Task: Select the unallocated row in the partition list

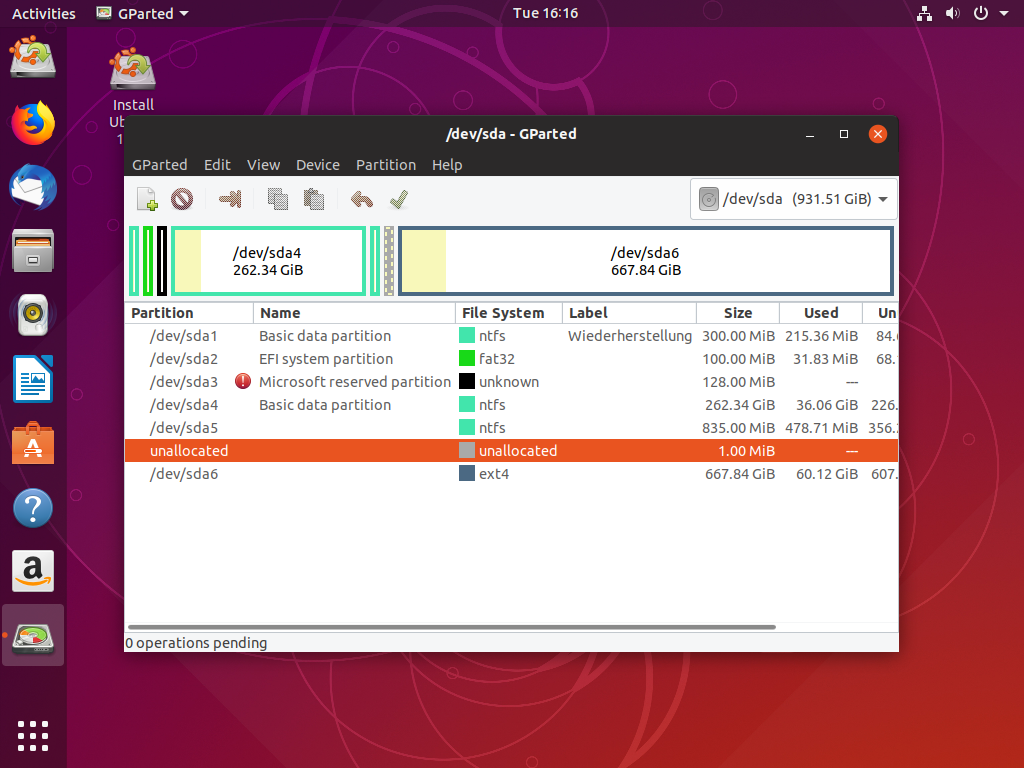Action: [x=511, y=451]
